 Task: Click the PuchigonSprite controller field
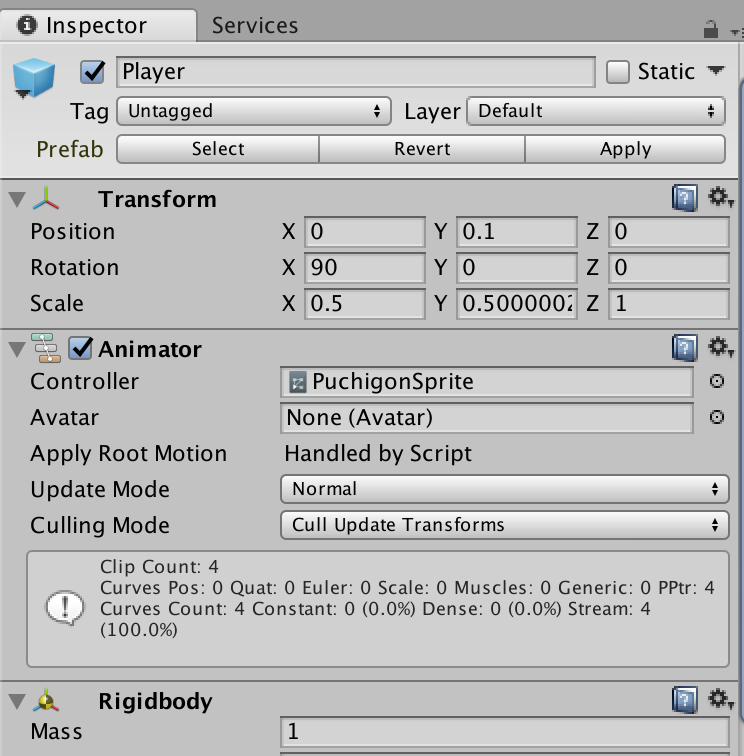[487, 382]
